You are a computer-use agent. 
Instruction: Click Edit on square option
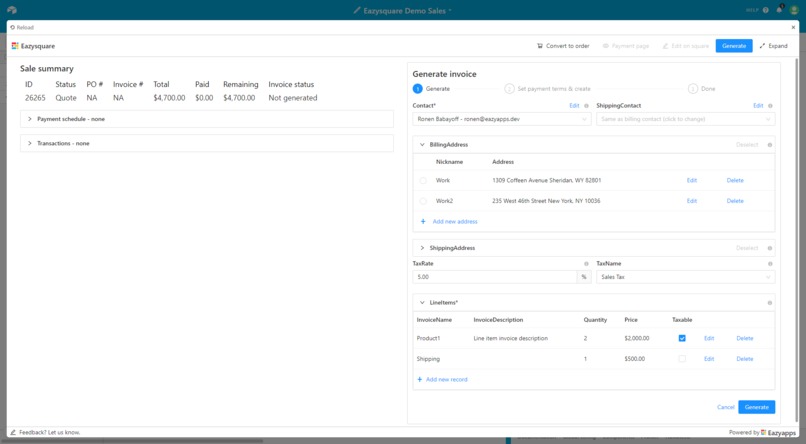coord(686,46)
